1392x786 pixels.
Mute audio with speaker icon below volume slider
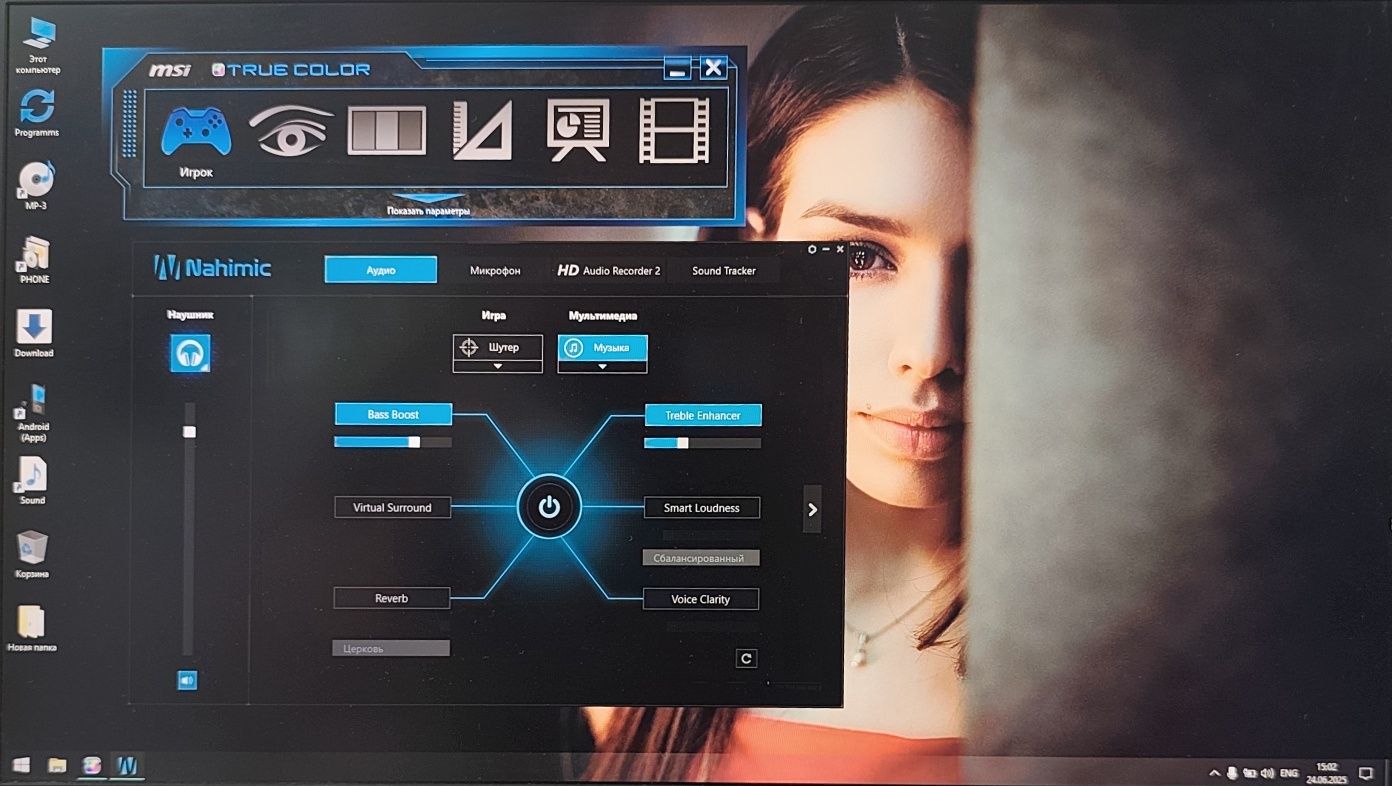[x=188, y=680]
